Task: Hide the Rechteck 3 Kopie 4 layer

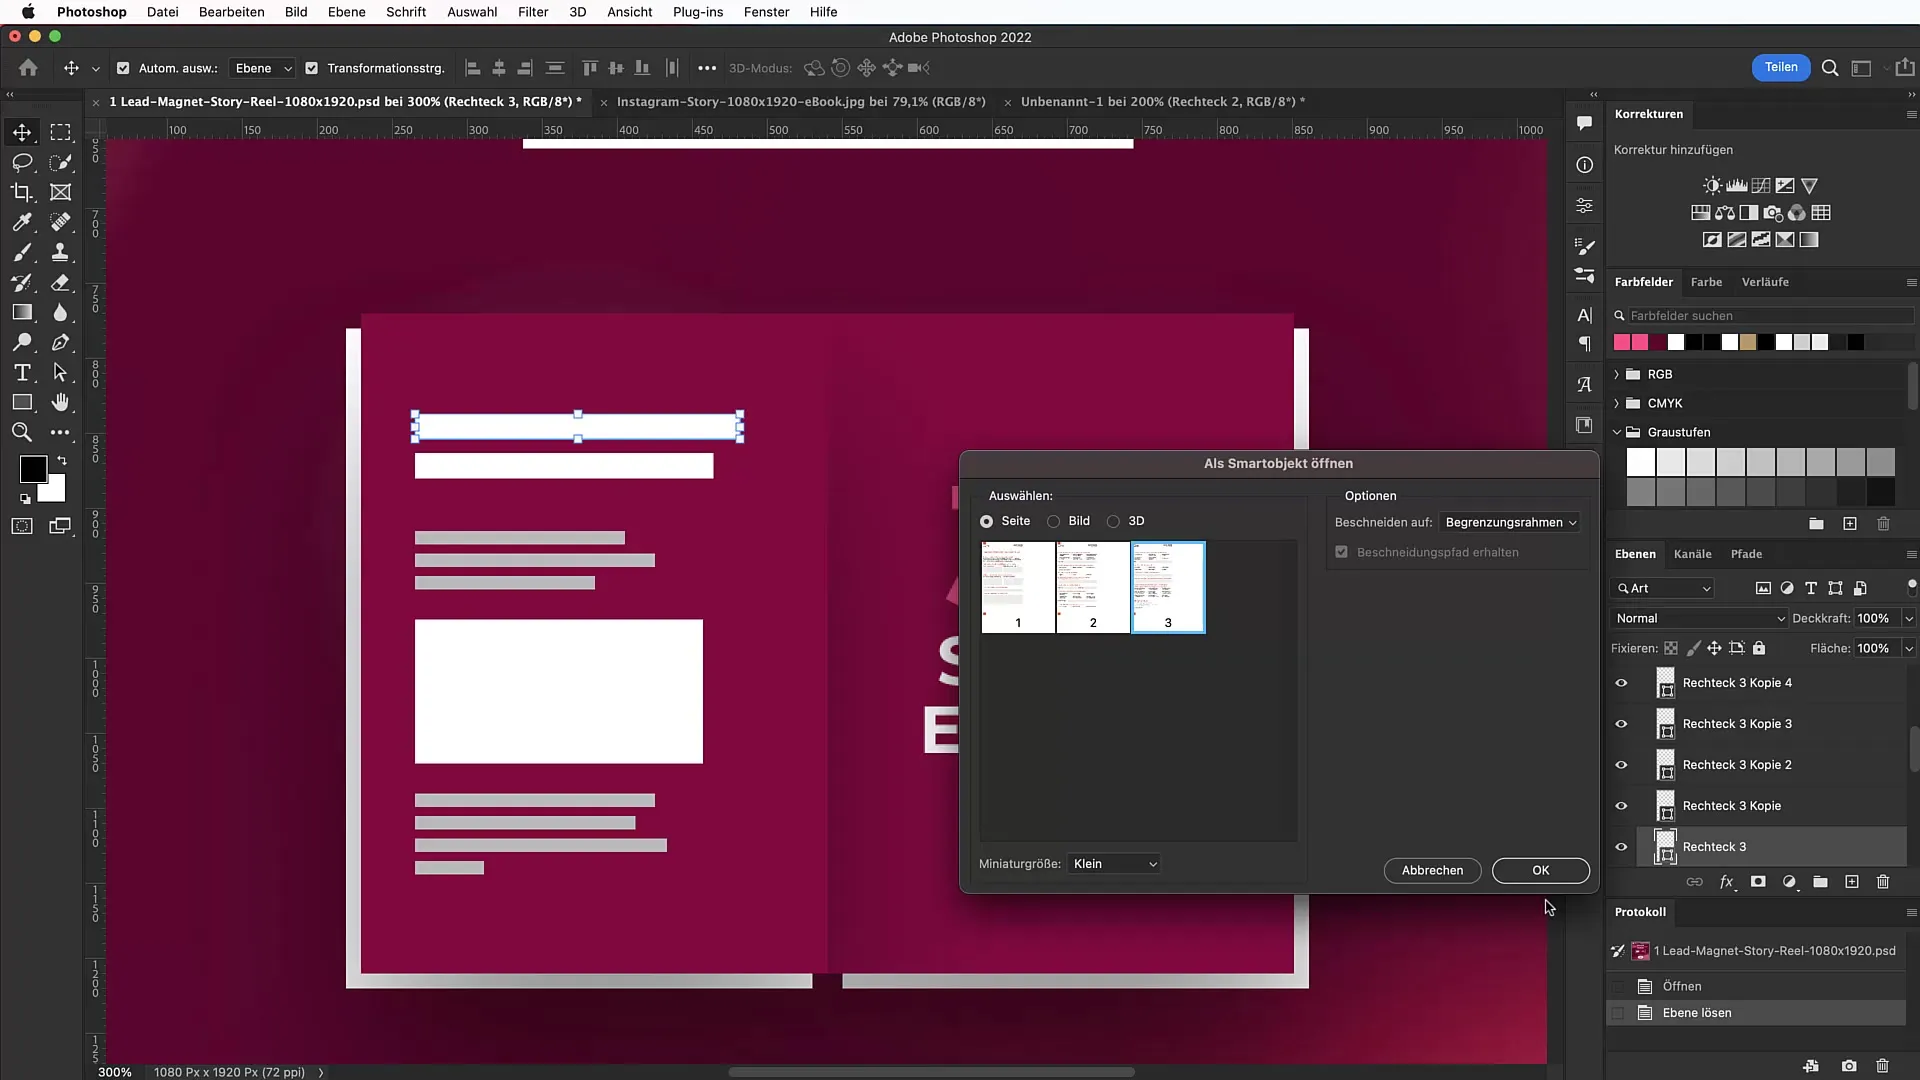Action: click(1621, 683)
